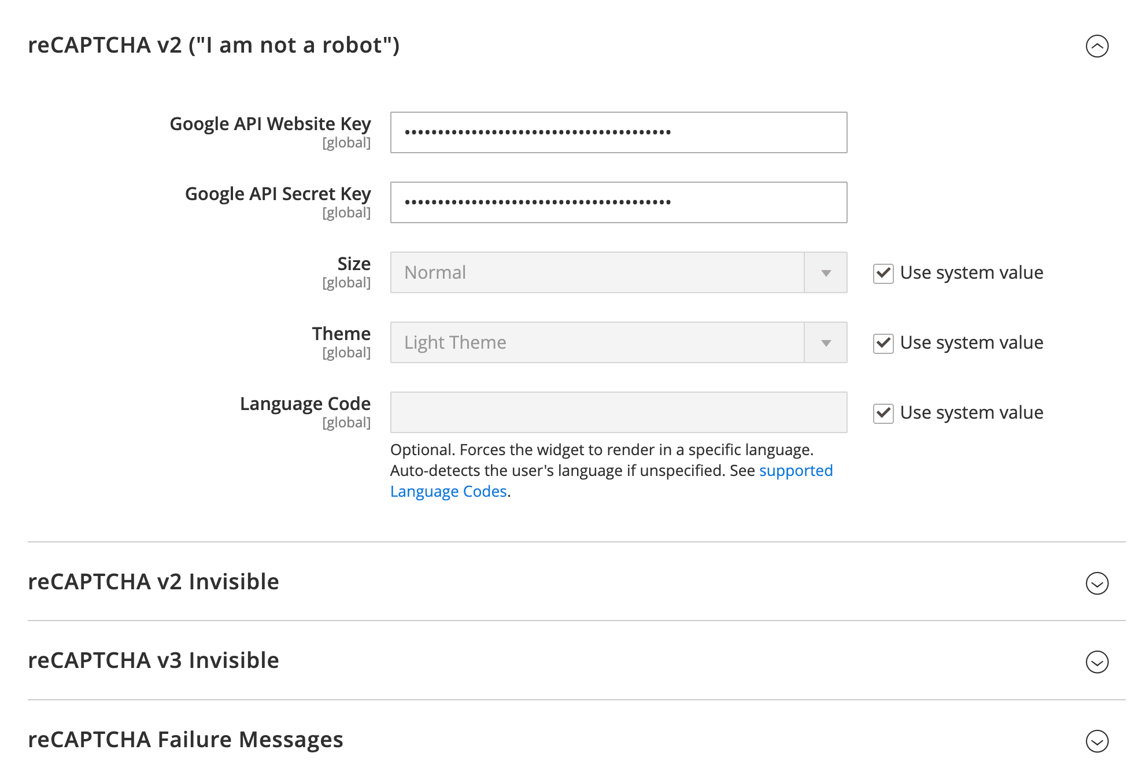
Task: Click the checkmark icon beside Language Code
Action: (x=883, y=412)
